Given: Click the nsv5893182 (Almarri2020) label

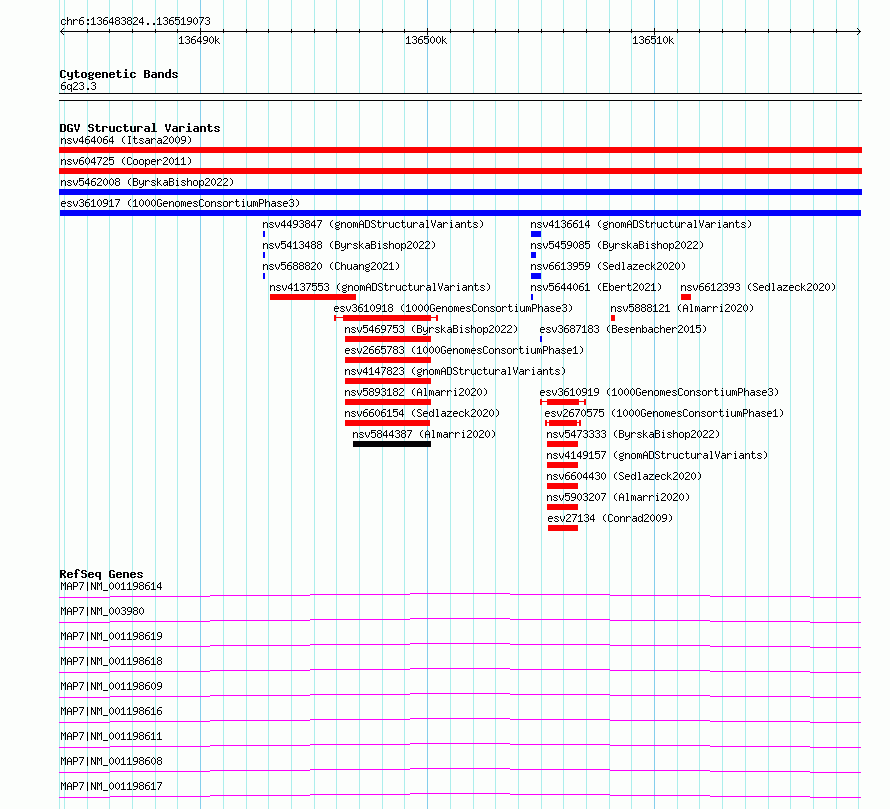Looking at the screenshot, I should pyautogui.click(x=416, y=392).
